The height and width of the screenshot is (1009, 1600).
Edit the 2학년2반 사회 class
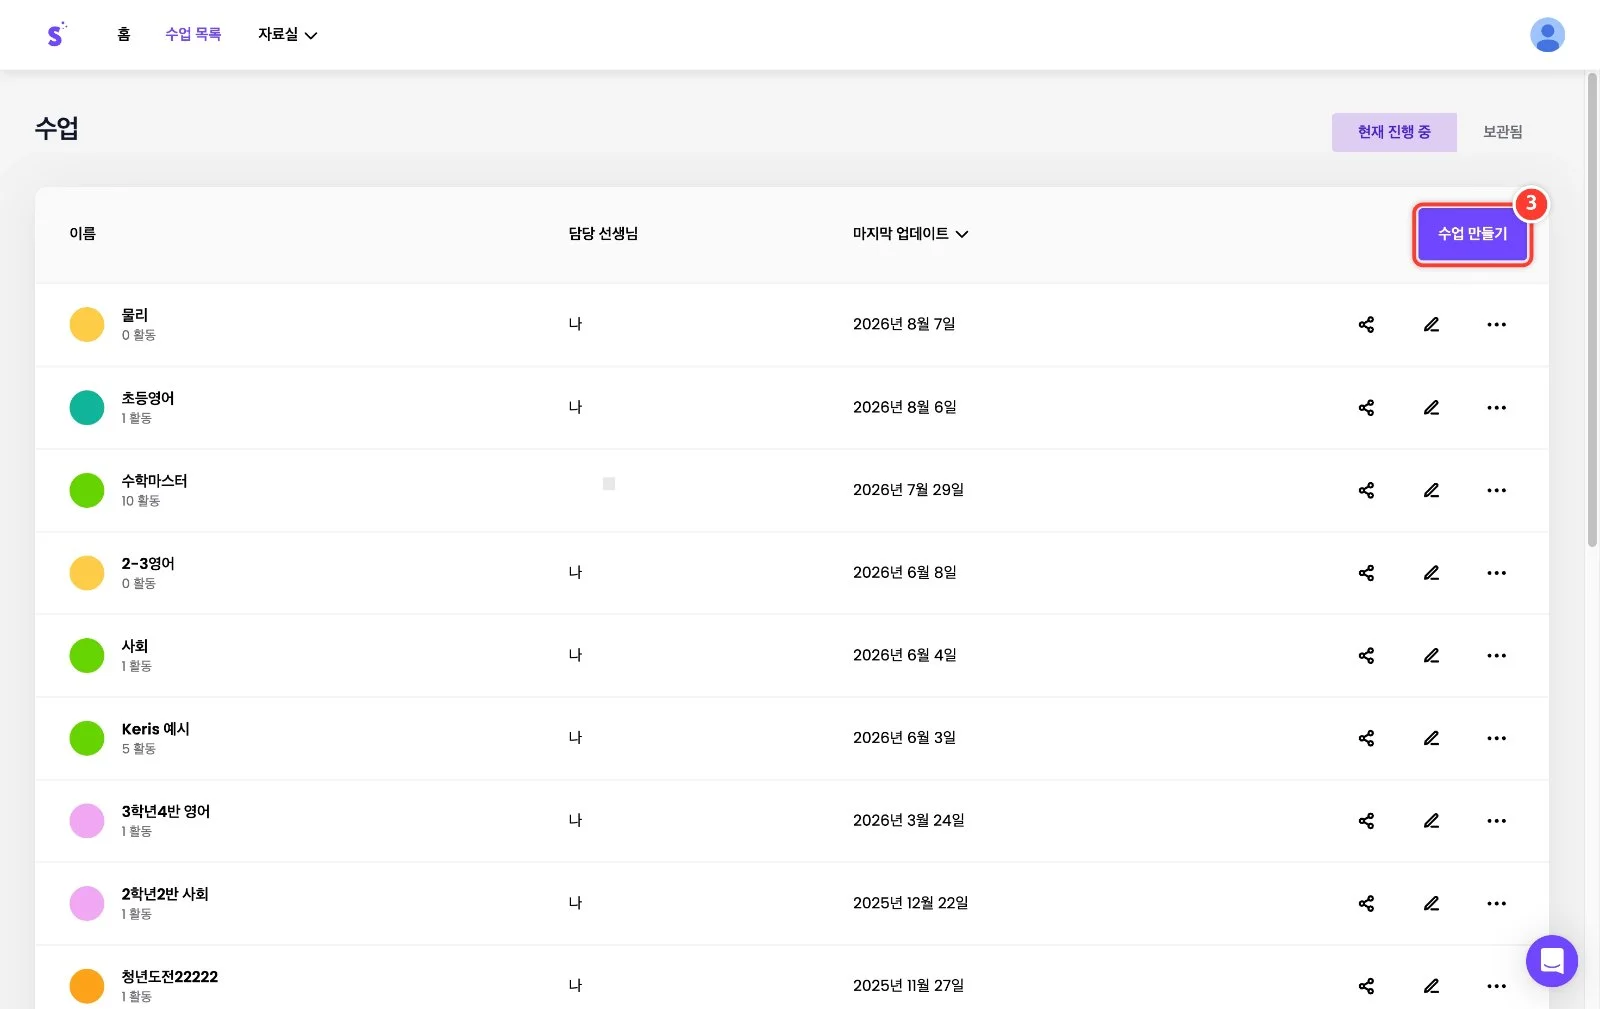point(1431,903)
